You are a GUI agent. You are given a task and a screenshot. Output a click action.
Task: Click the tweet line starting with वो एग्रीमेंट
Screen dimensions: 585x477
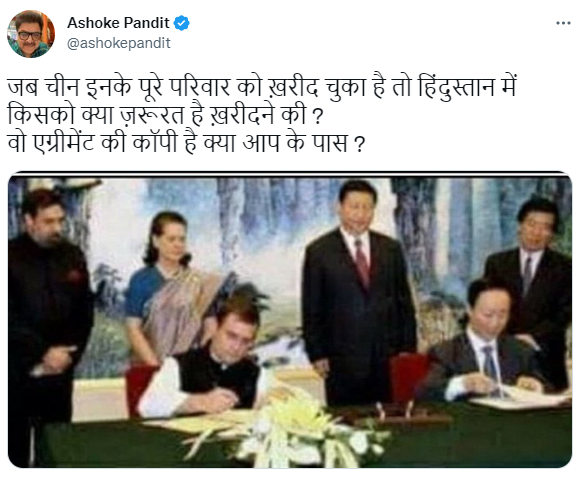pos(185,143)
